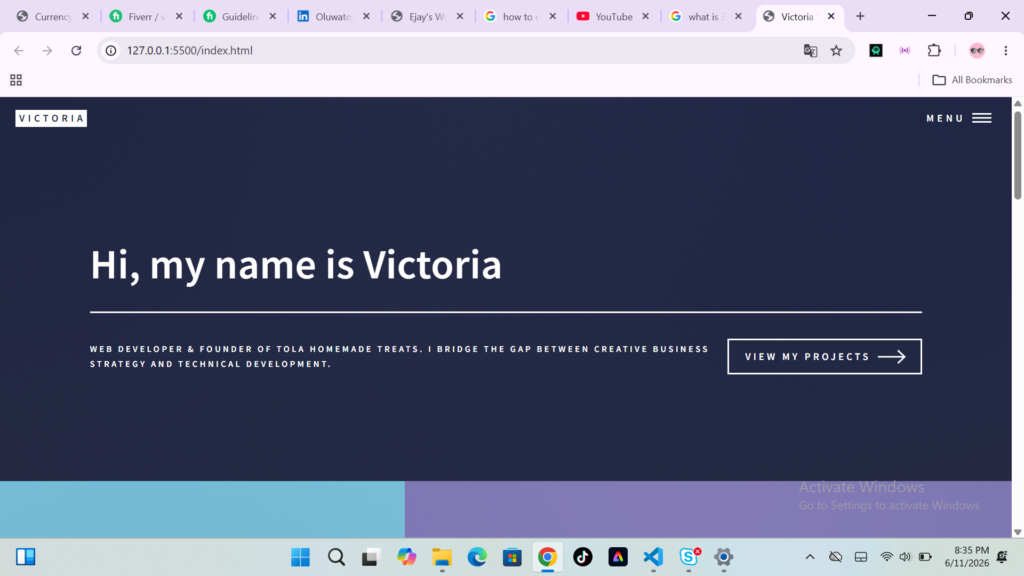This screenshot has width=1024, height=576.
Task: Switch to the YouTube tab
Action: pos(613,16)
